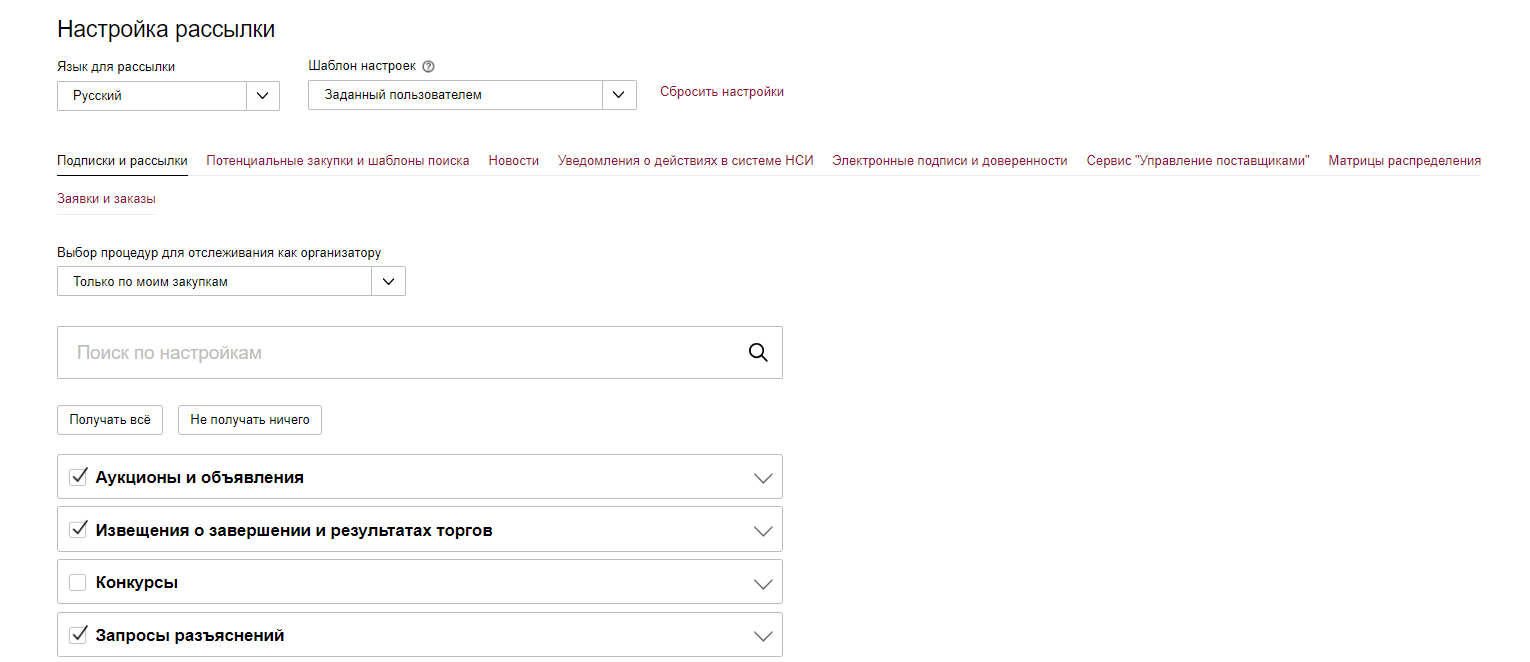Viewport: 1530px width, 662px height.
Task: Uncheck Извещения о завершении и результатах торгов
Action: pos(78,530)
